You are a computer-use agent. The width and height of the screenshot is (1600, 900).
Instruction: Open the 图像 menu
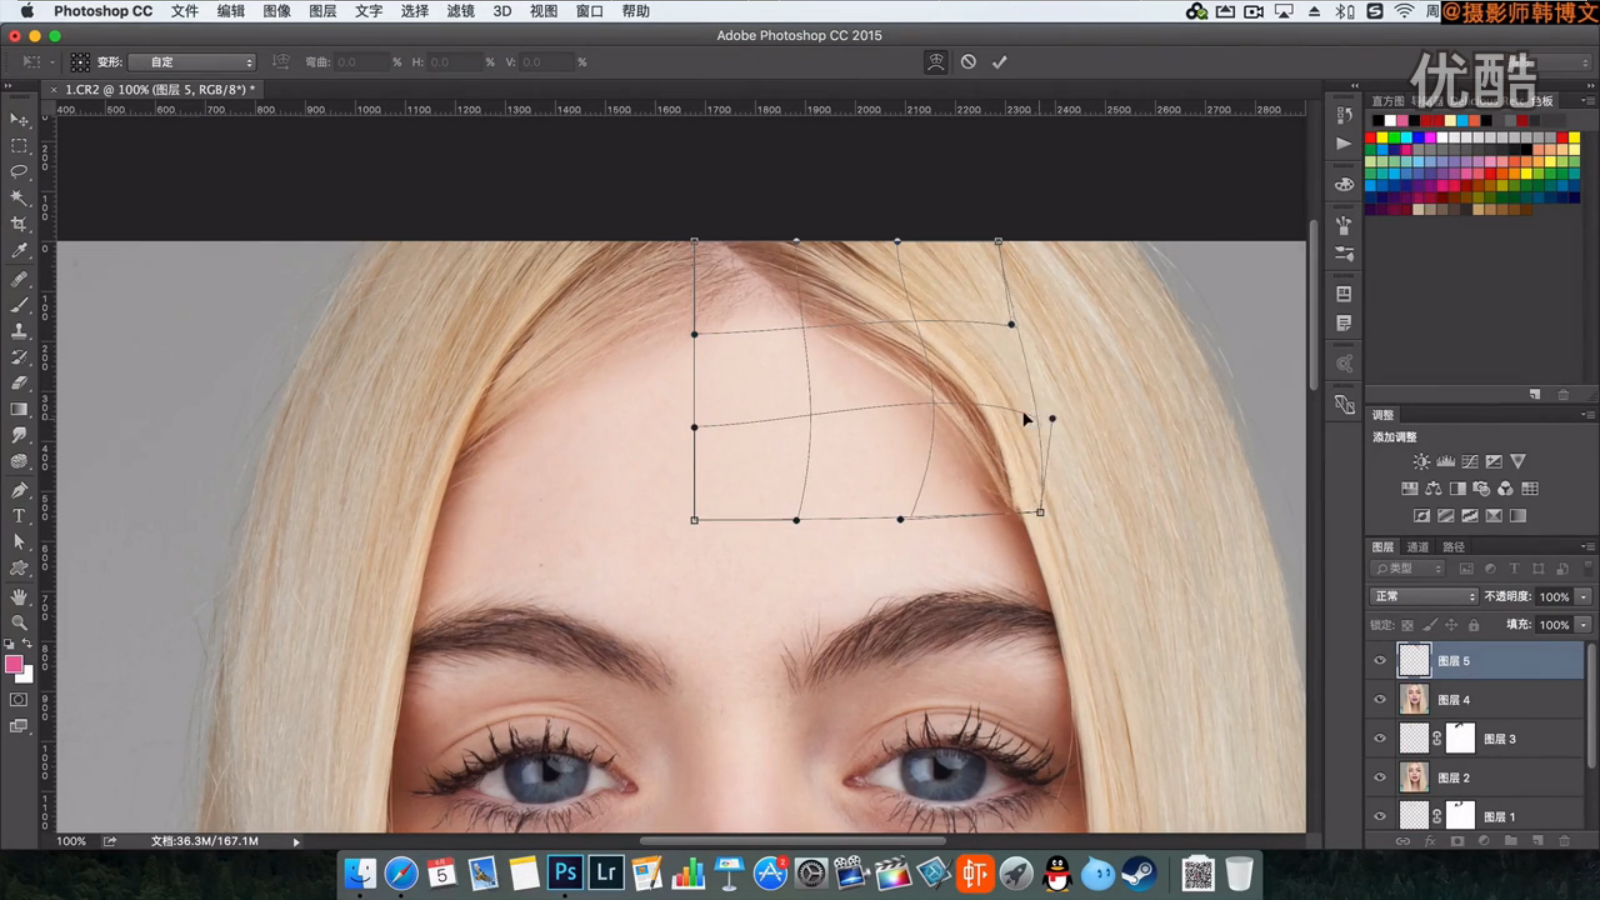[277, 11]
